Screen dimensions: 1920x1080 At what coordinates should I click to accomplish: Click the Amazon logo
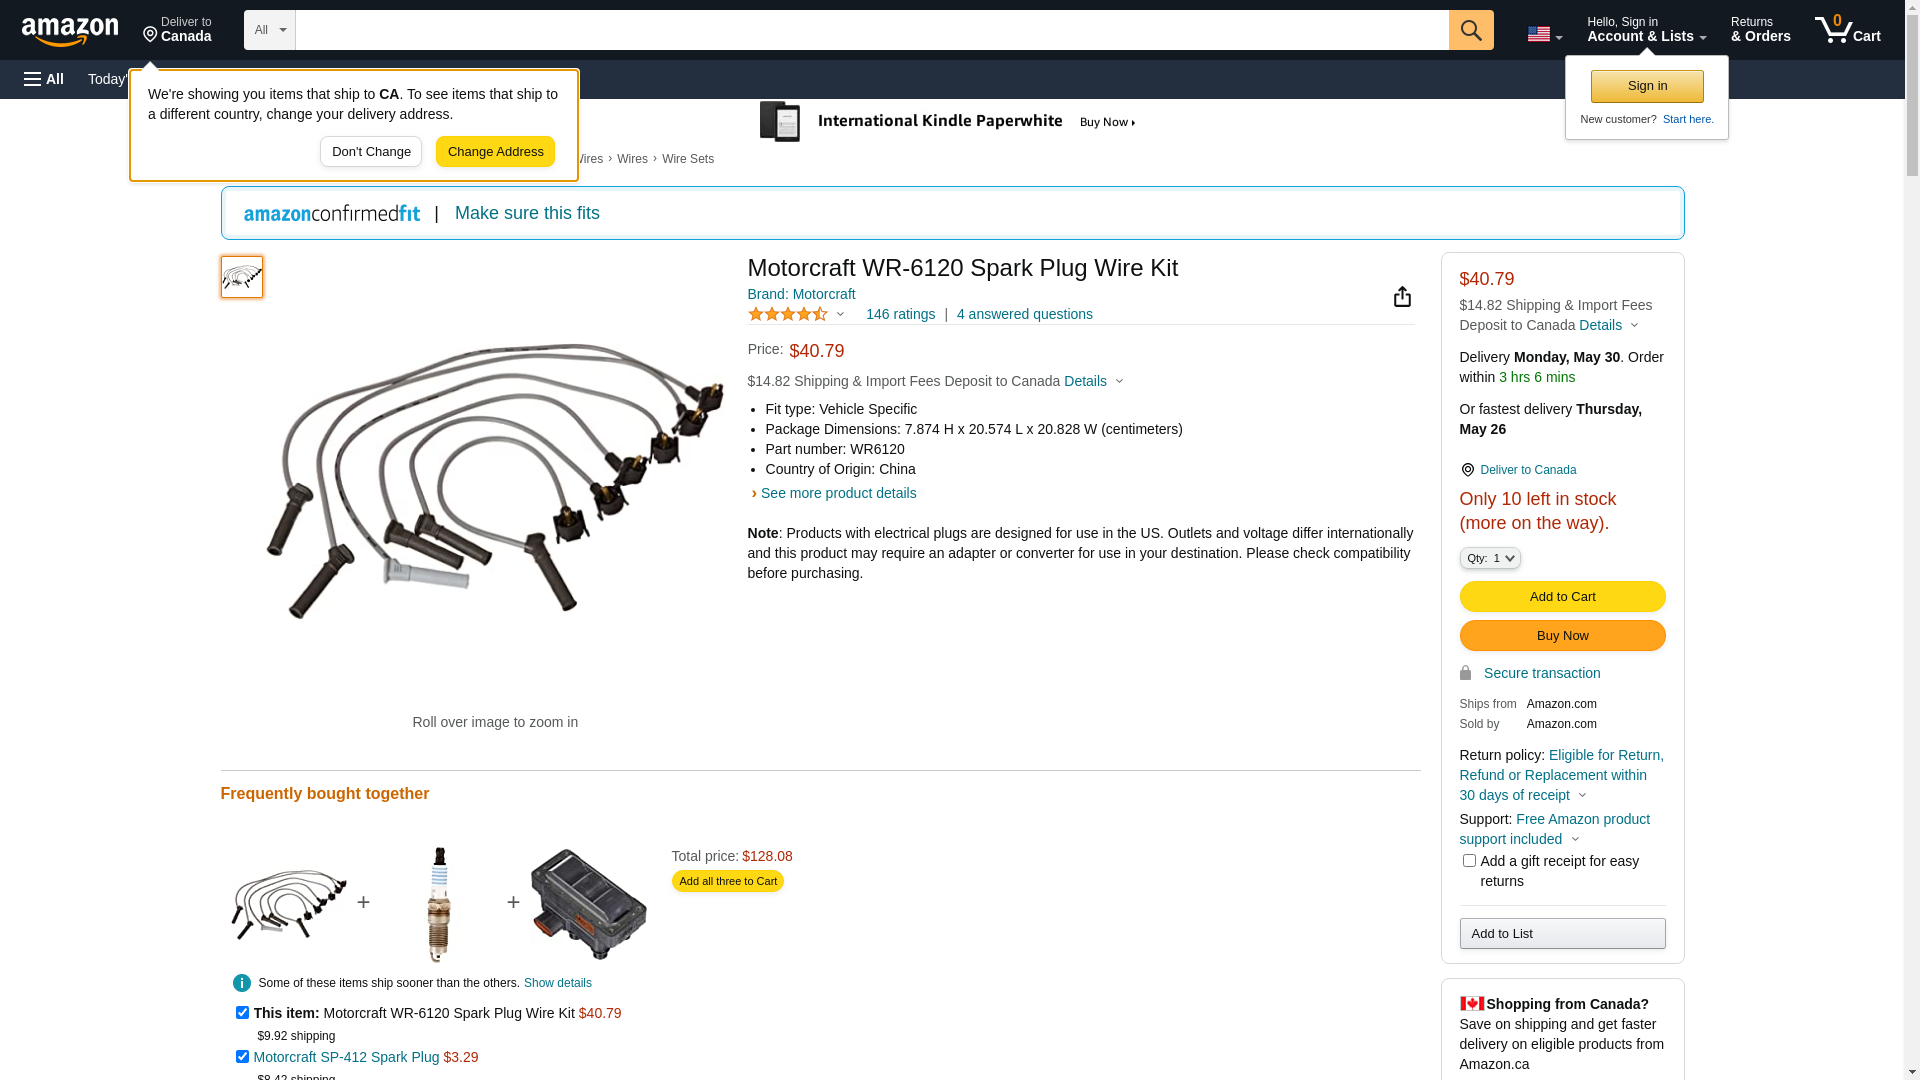tap(70, 31)
